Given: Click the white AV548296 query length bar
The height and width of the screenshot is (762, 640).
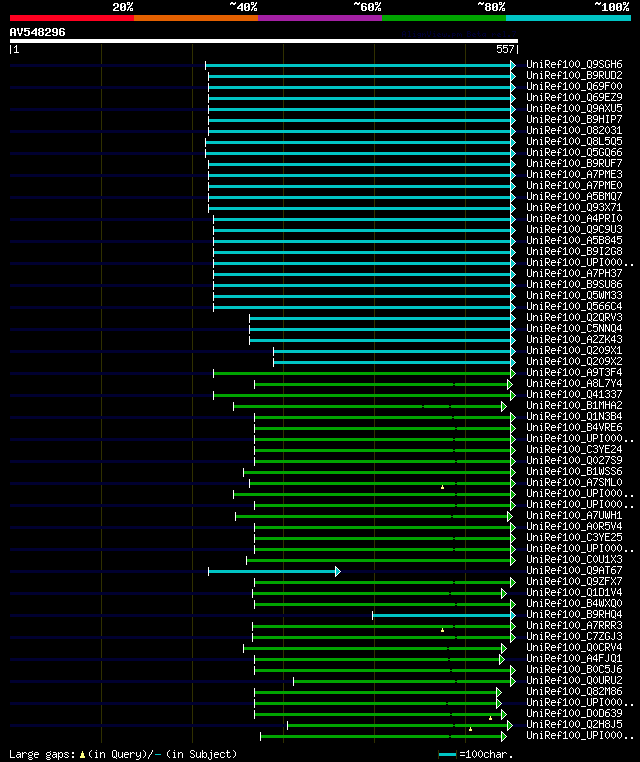Looking at the screenshot, I should [x=264, y=41].
